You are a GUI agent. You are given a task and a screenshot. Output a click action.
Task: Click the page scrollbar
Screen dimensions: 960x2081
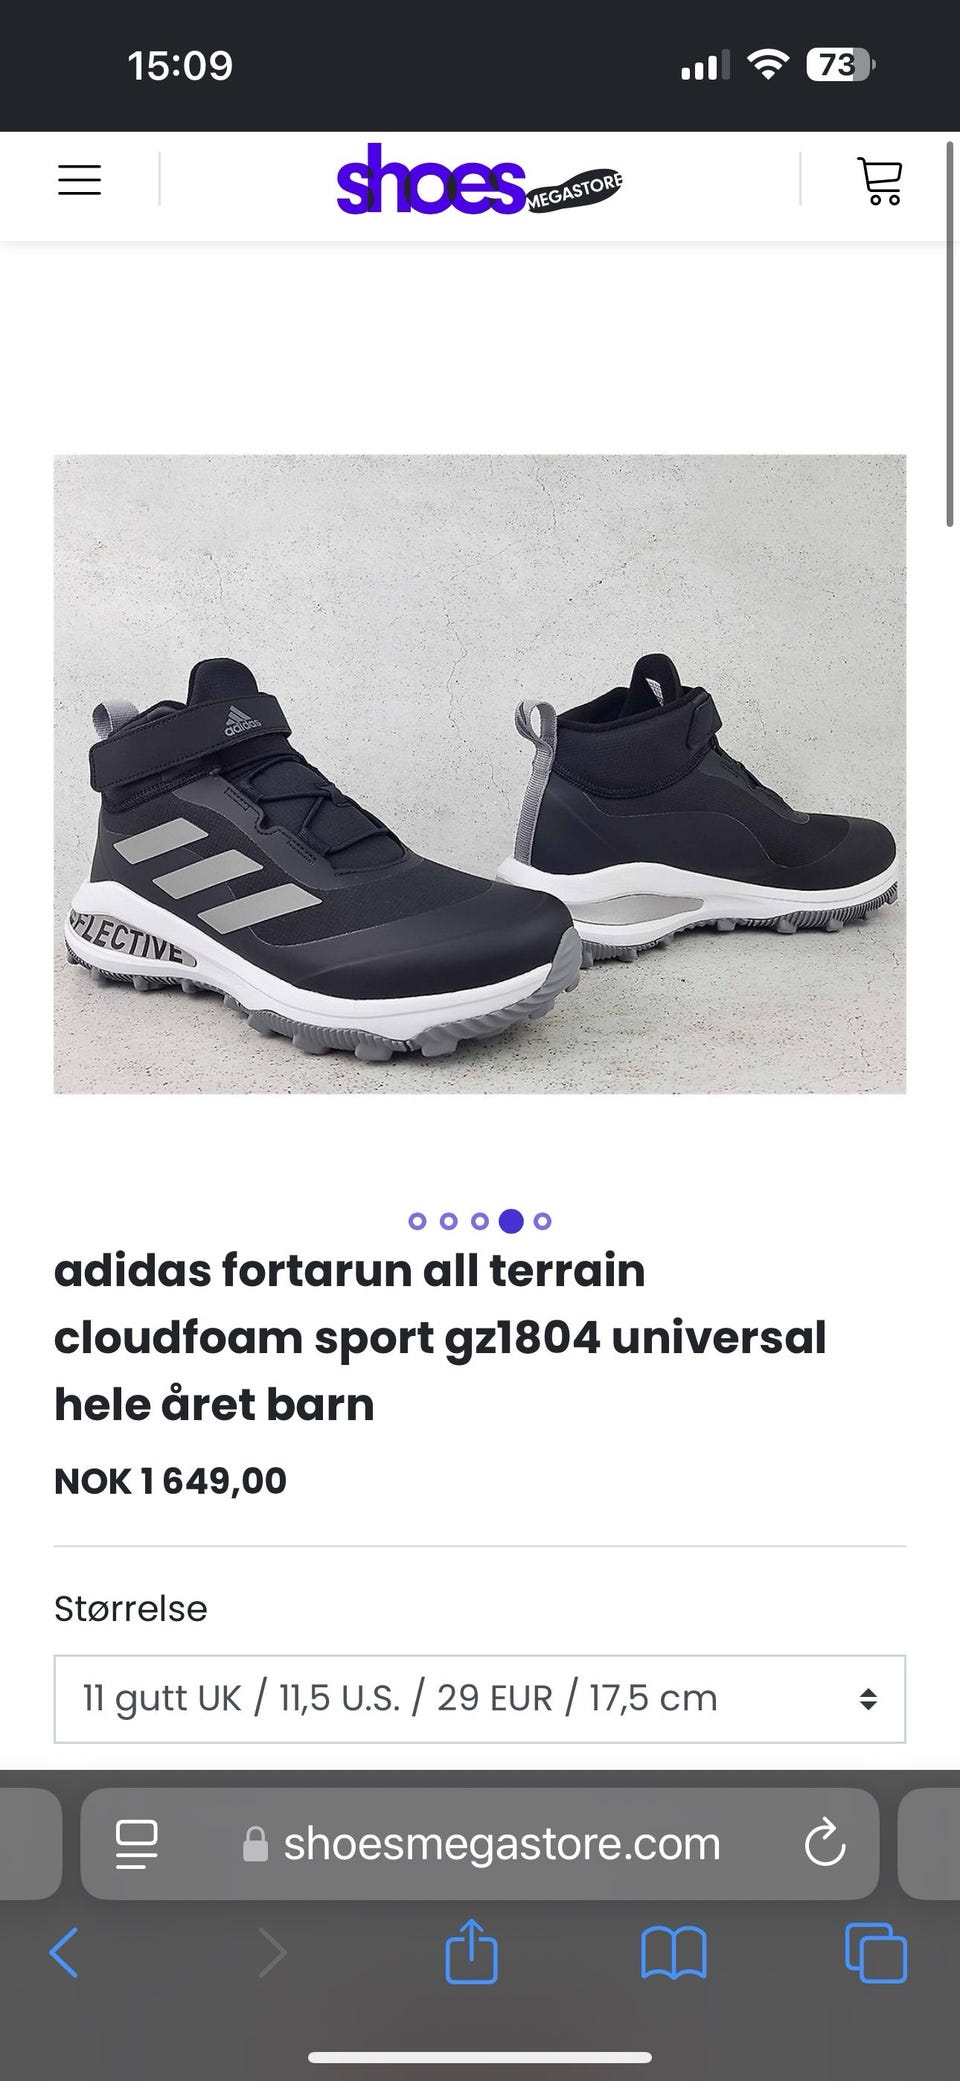[950, 335]
